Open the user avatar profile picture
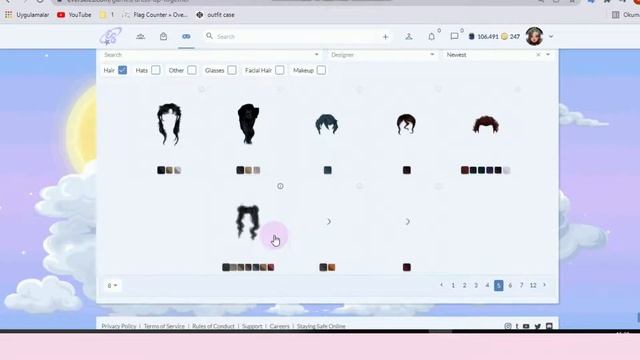The height and width of the screenshot is (360, 640). [x=534, y=36]
